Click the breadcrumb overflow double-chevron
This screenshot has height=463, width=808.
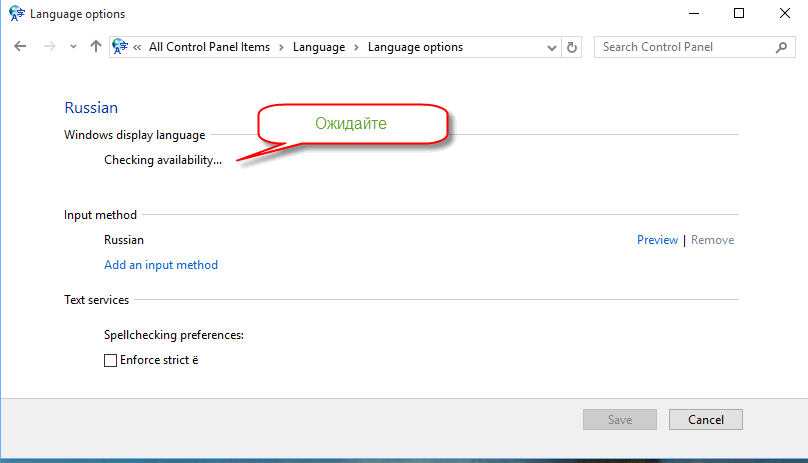tap(138, 47)
